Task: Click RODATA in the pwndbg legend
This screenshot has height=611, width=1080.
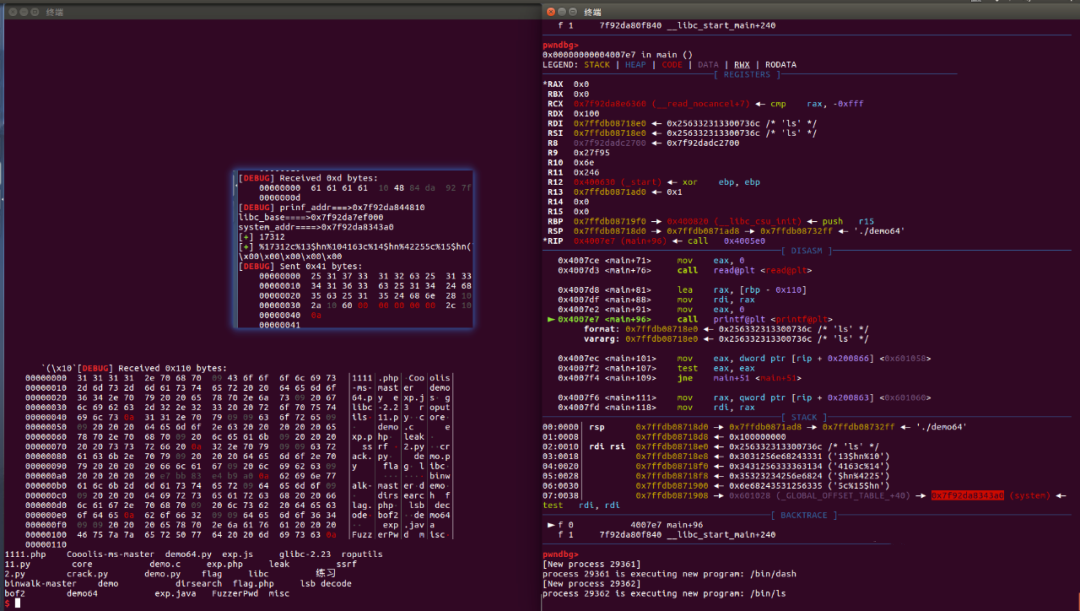Action: 780,65
